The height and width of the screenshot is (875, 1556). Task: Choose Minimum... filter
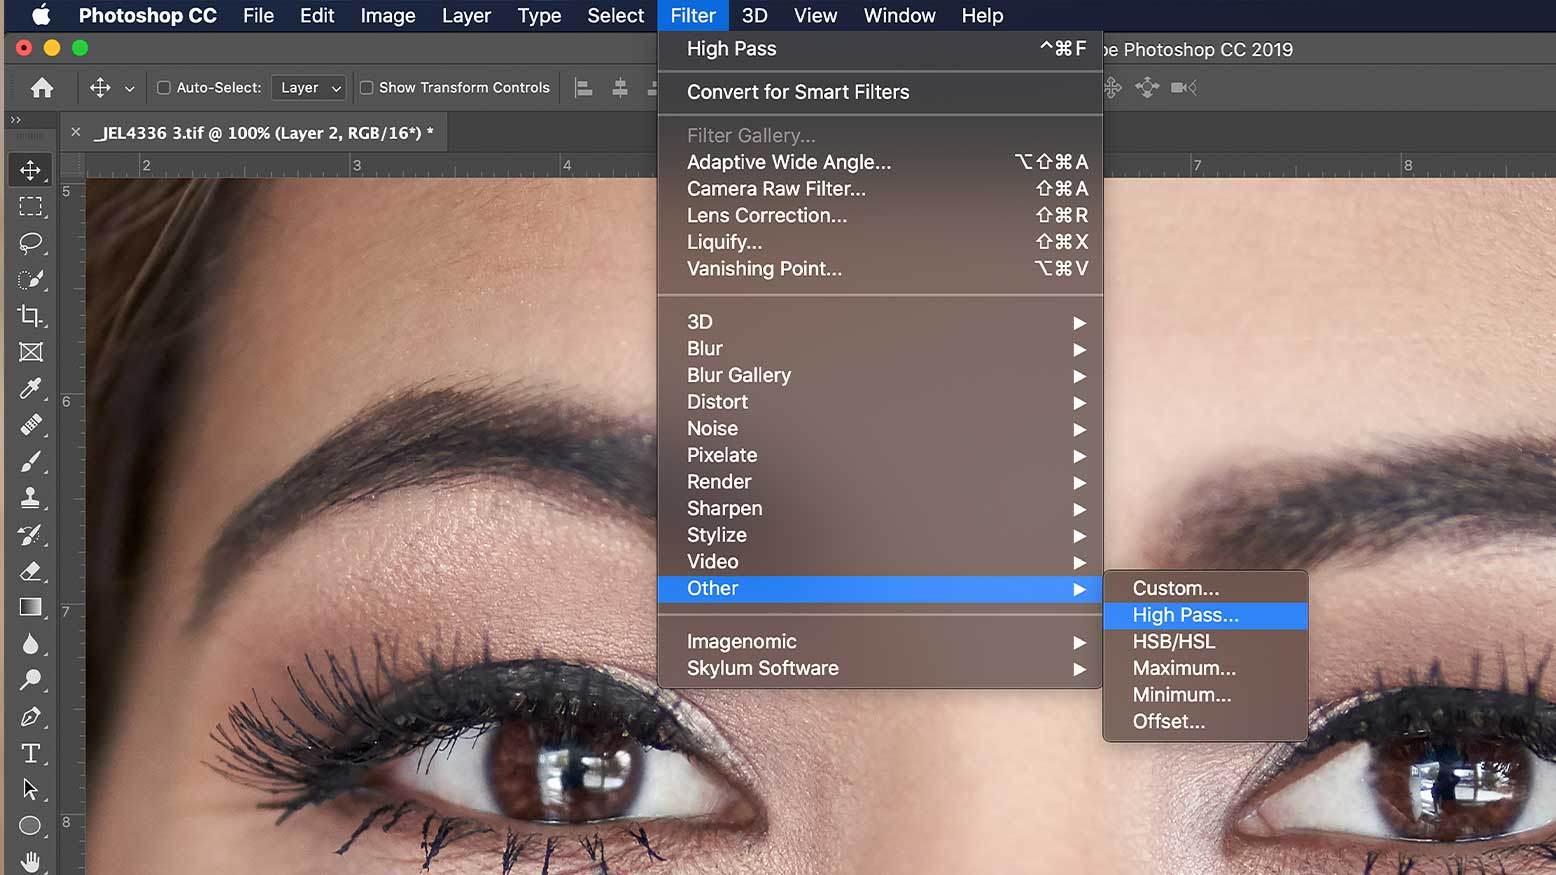point(1205,695)
